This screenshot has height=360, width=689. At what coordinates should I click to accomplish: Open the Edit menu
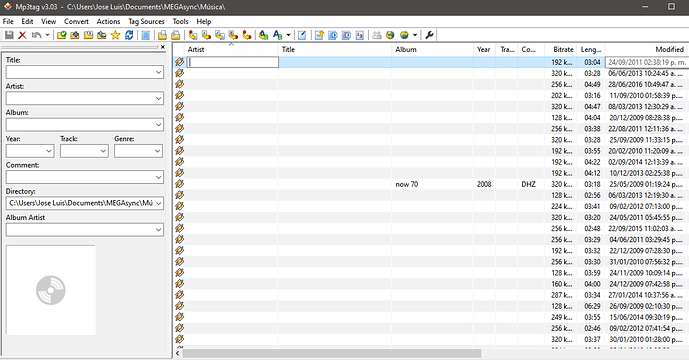tap(27, 21)
